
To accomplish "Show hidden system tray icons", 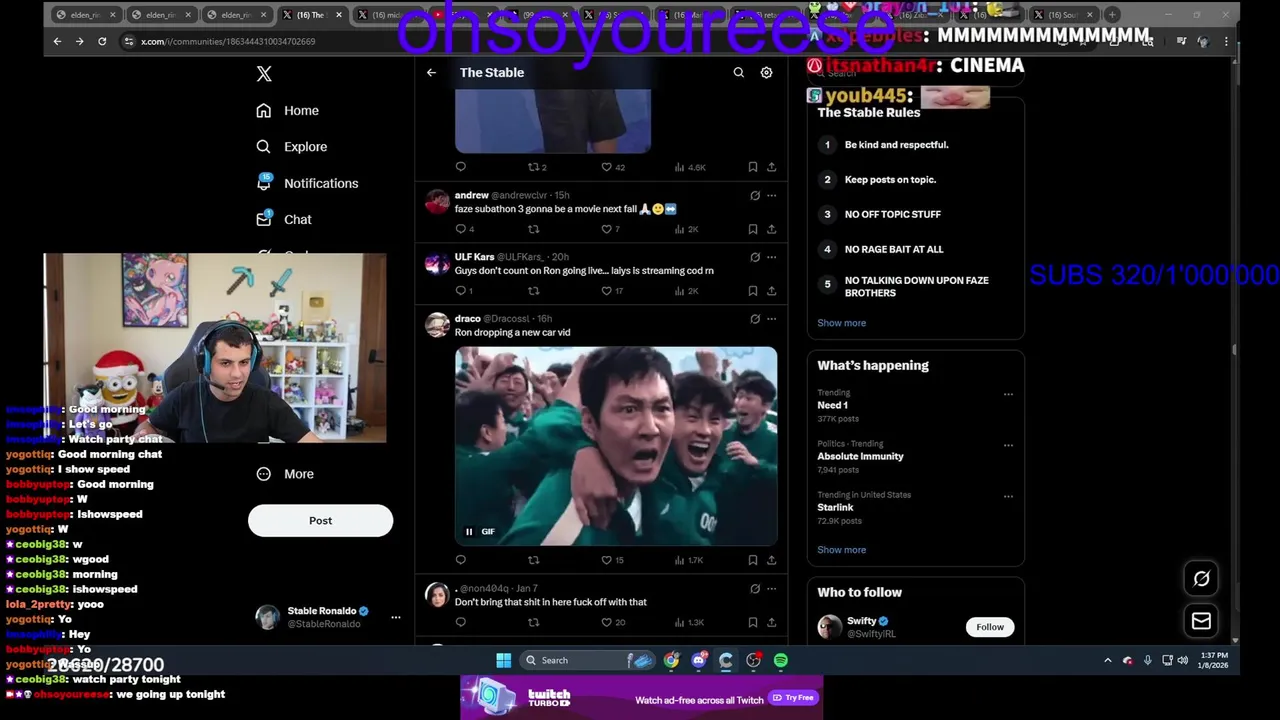I will pos(1107,660).
